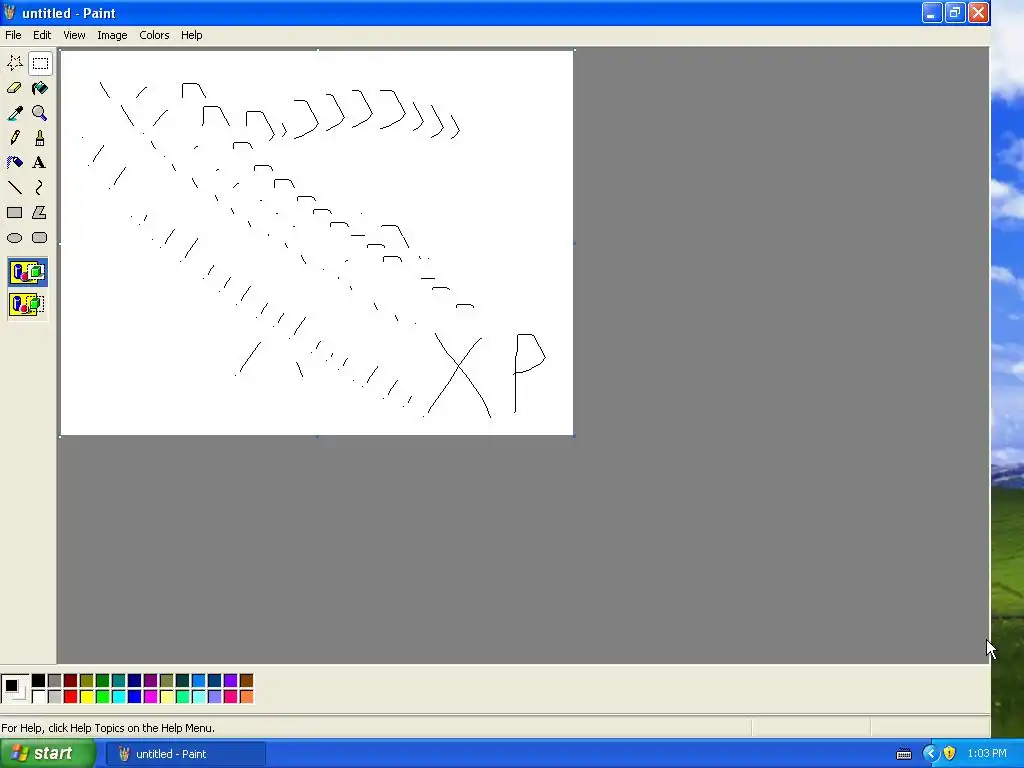This screenshot has height=768, width=1024.
Task: Select the Polygon tool
Action: [x=40, y=213]
